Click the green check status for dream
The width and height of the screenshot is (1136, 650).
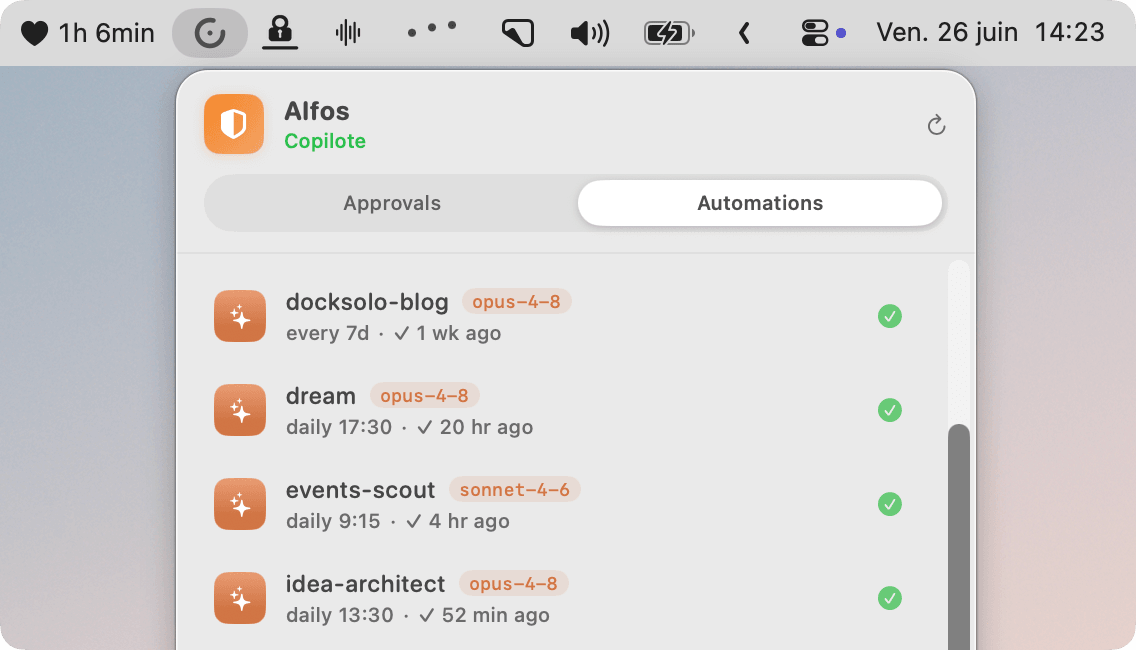(x=890, y=410)
